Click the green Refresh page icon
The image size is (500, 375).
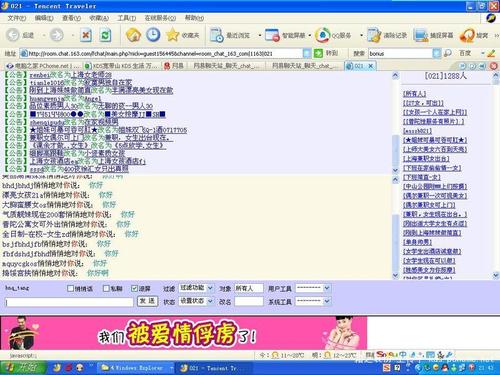coord(105,35)
